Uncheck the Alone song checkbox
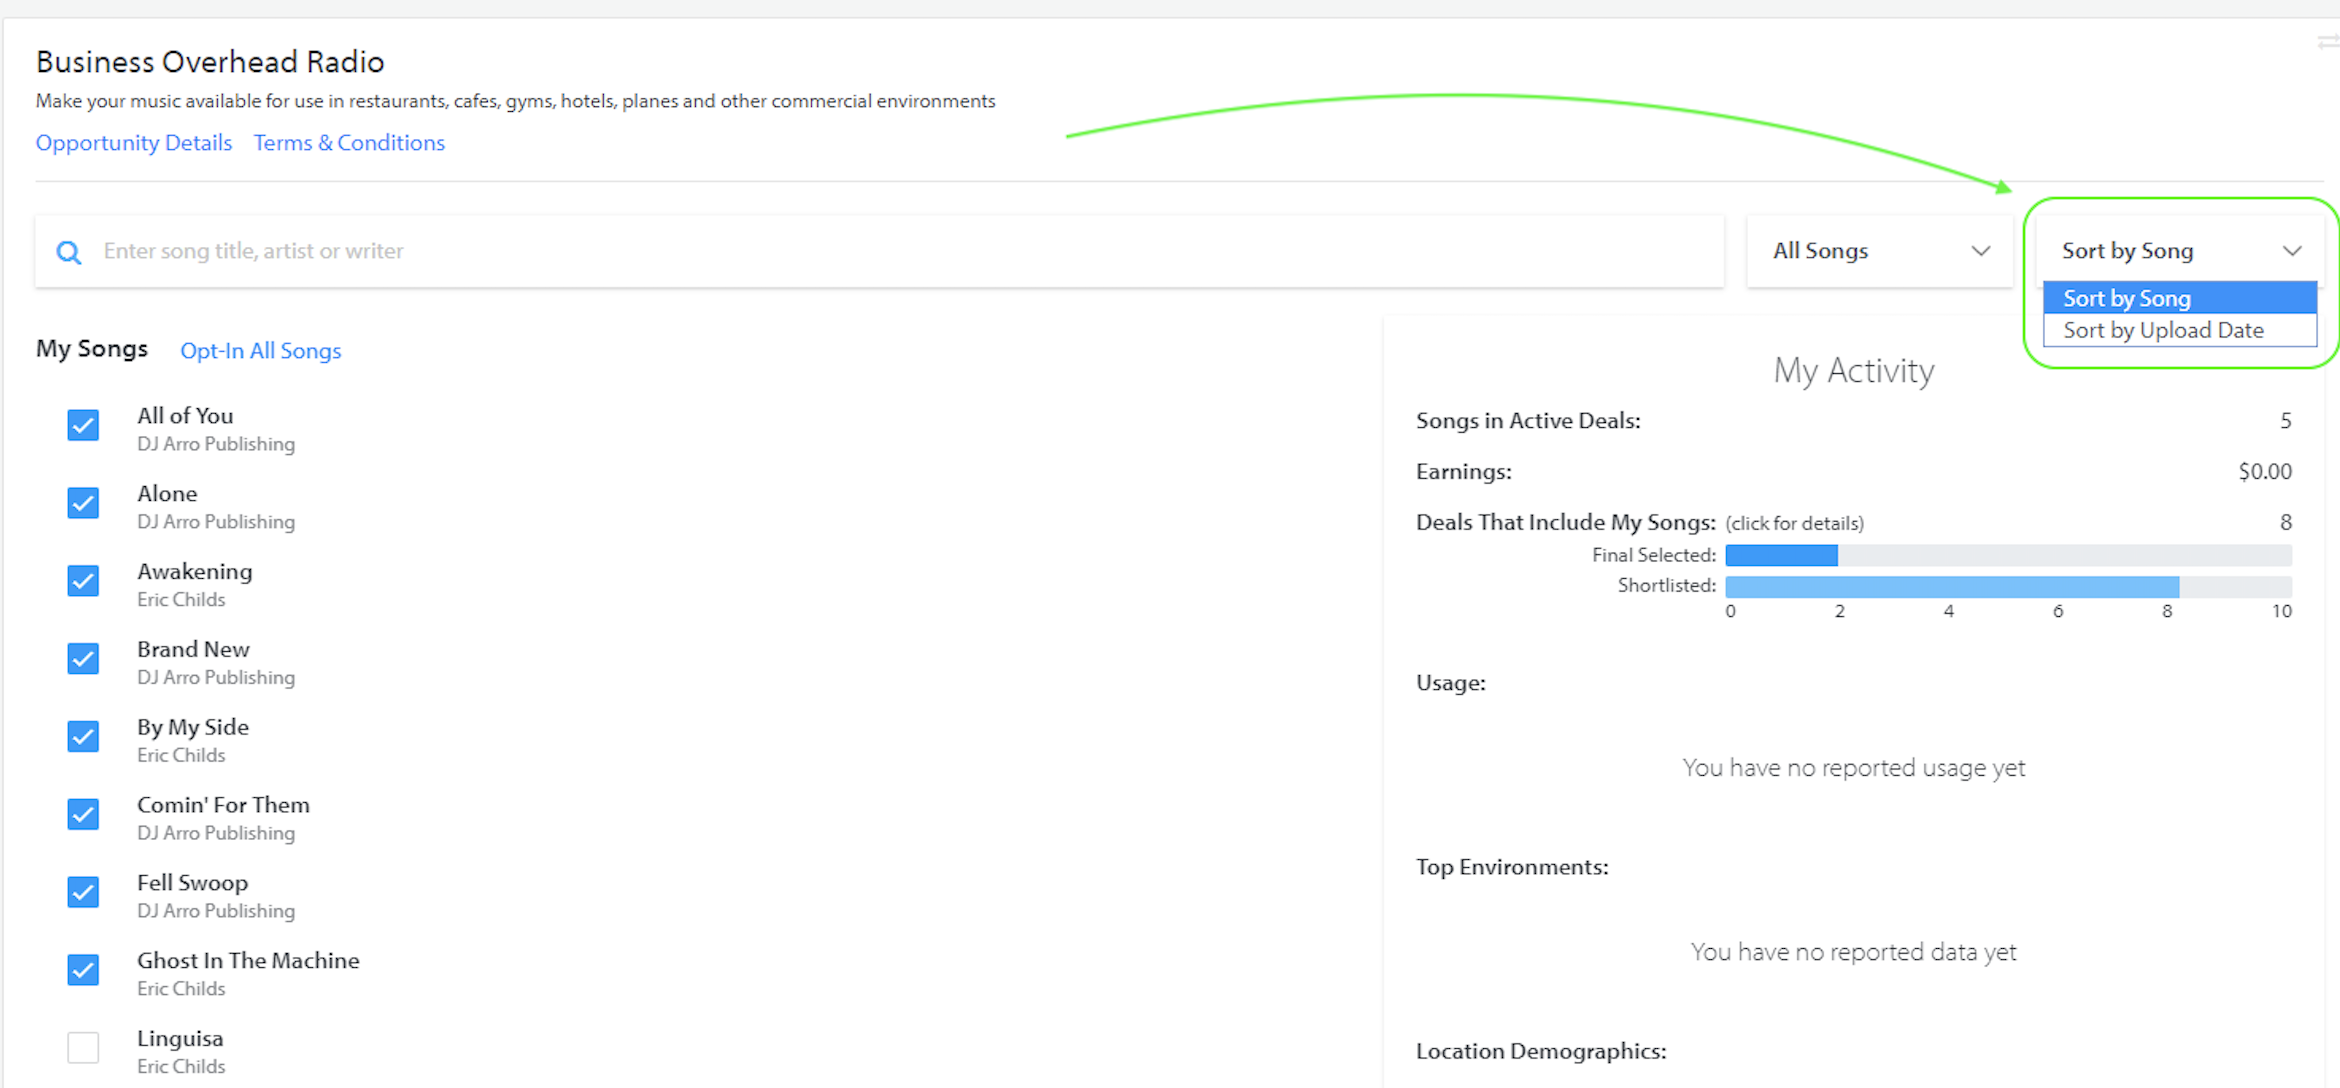Screen dimensions: 2340x1088 (83, 503)
